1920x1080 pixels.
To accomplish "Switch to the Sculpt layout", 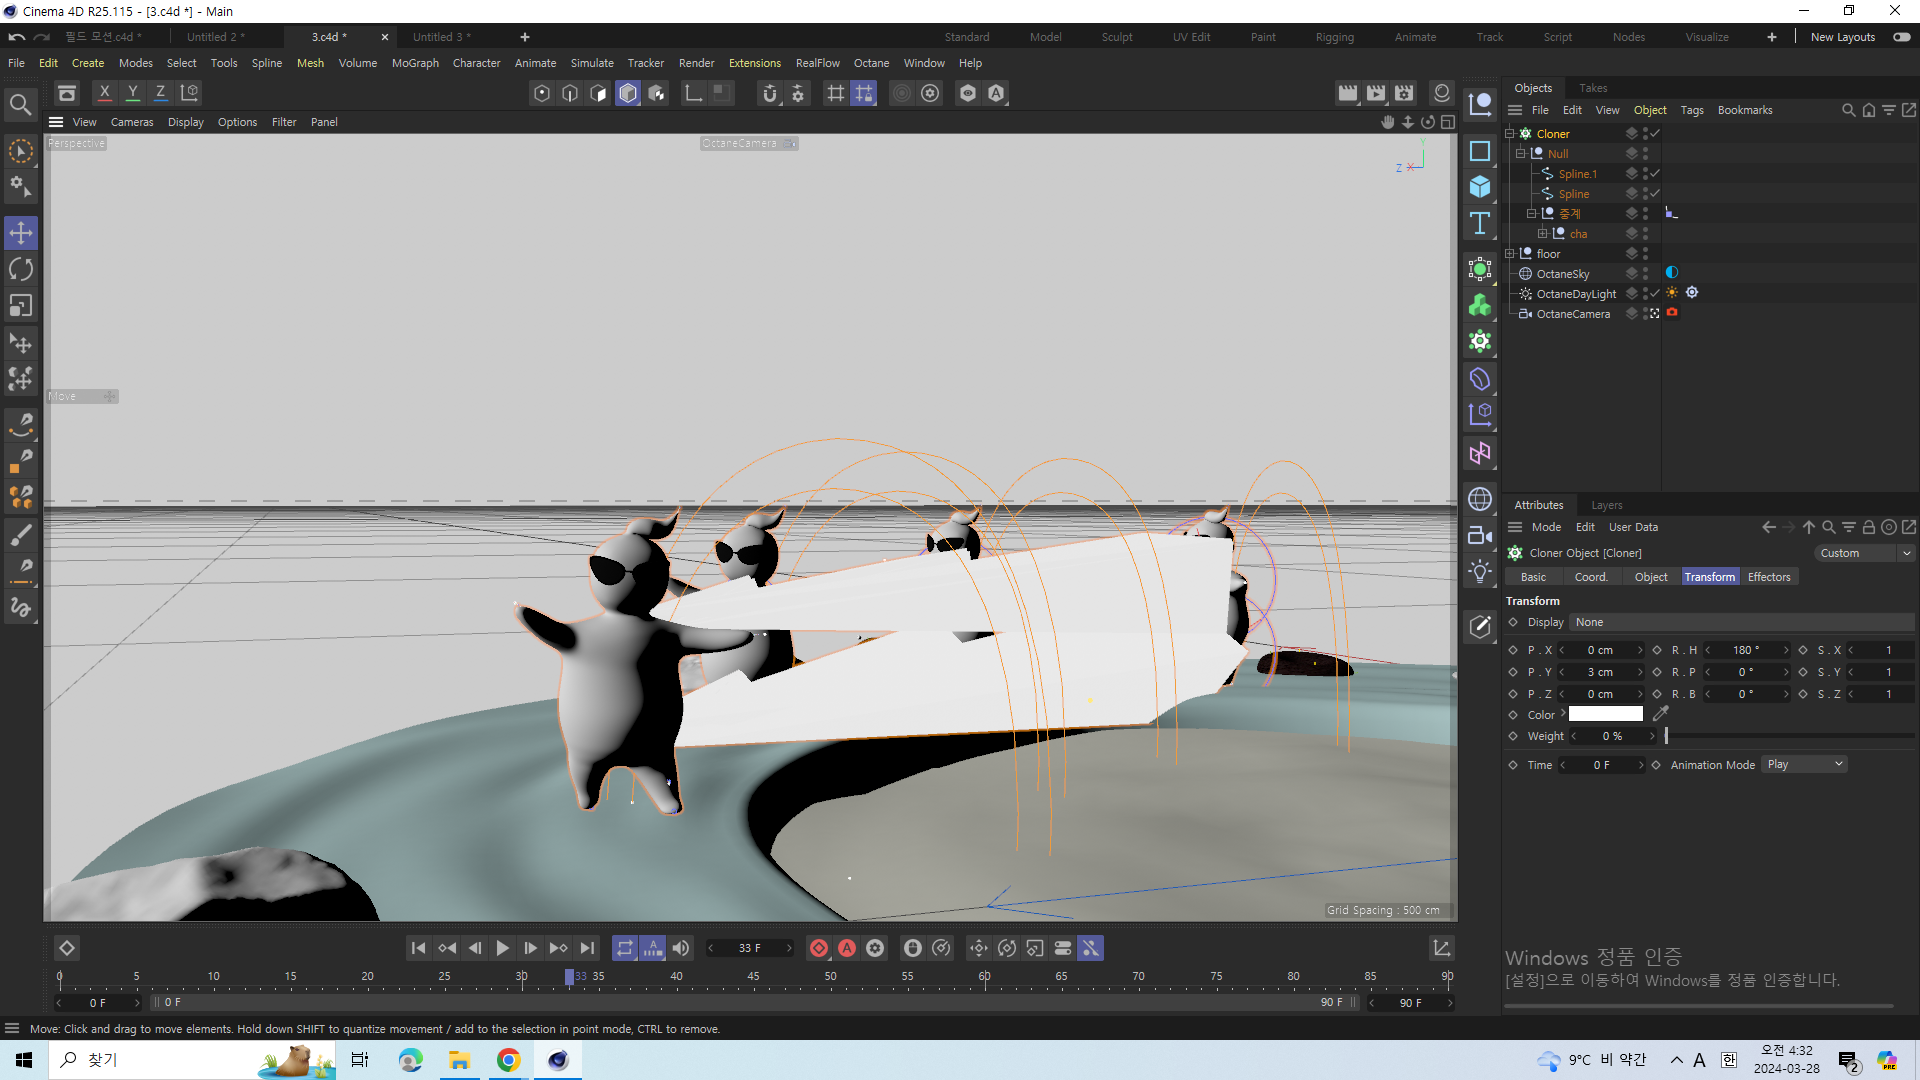I will coord(1117,37).
